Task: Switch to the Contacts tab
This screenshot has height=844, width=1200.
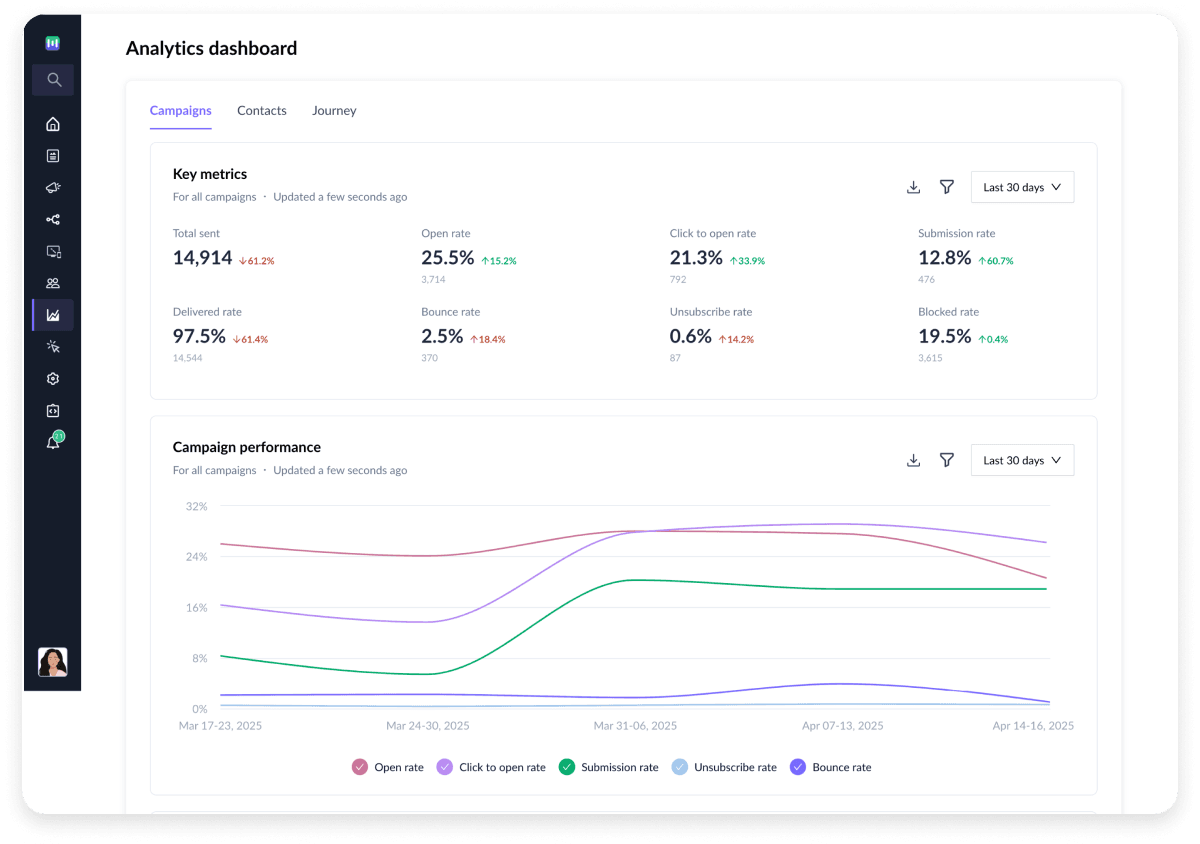Action: pyautogui.click(x=261, y=110)
